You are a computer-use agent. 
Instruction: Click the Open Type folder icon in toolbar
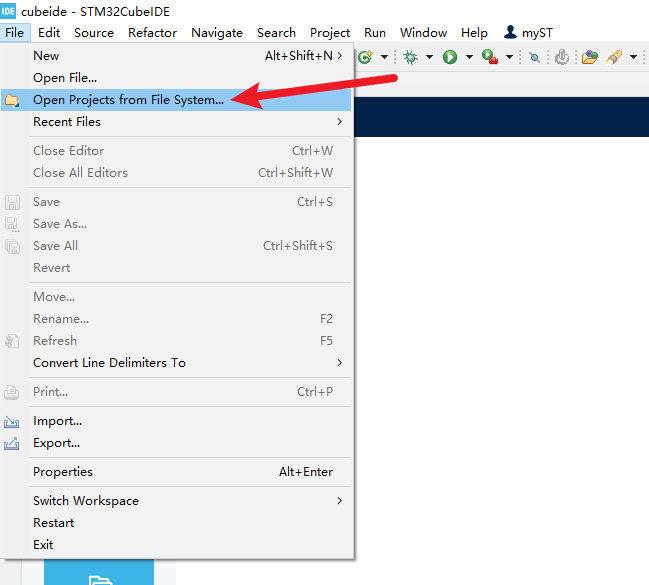[x=590, y=57]
